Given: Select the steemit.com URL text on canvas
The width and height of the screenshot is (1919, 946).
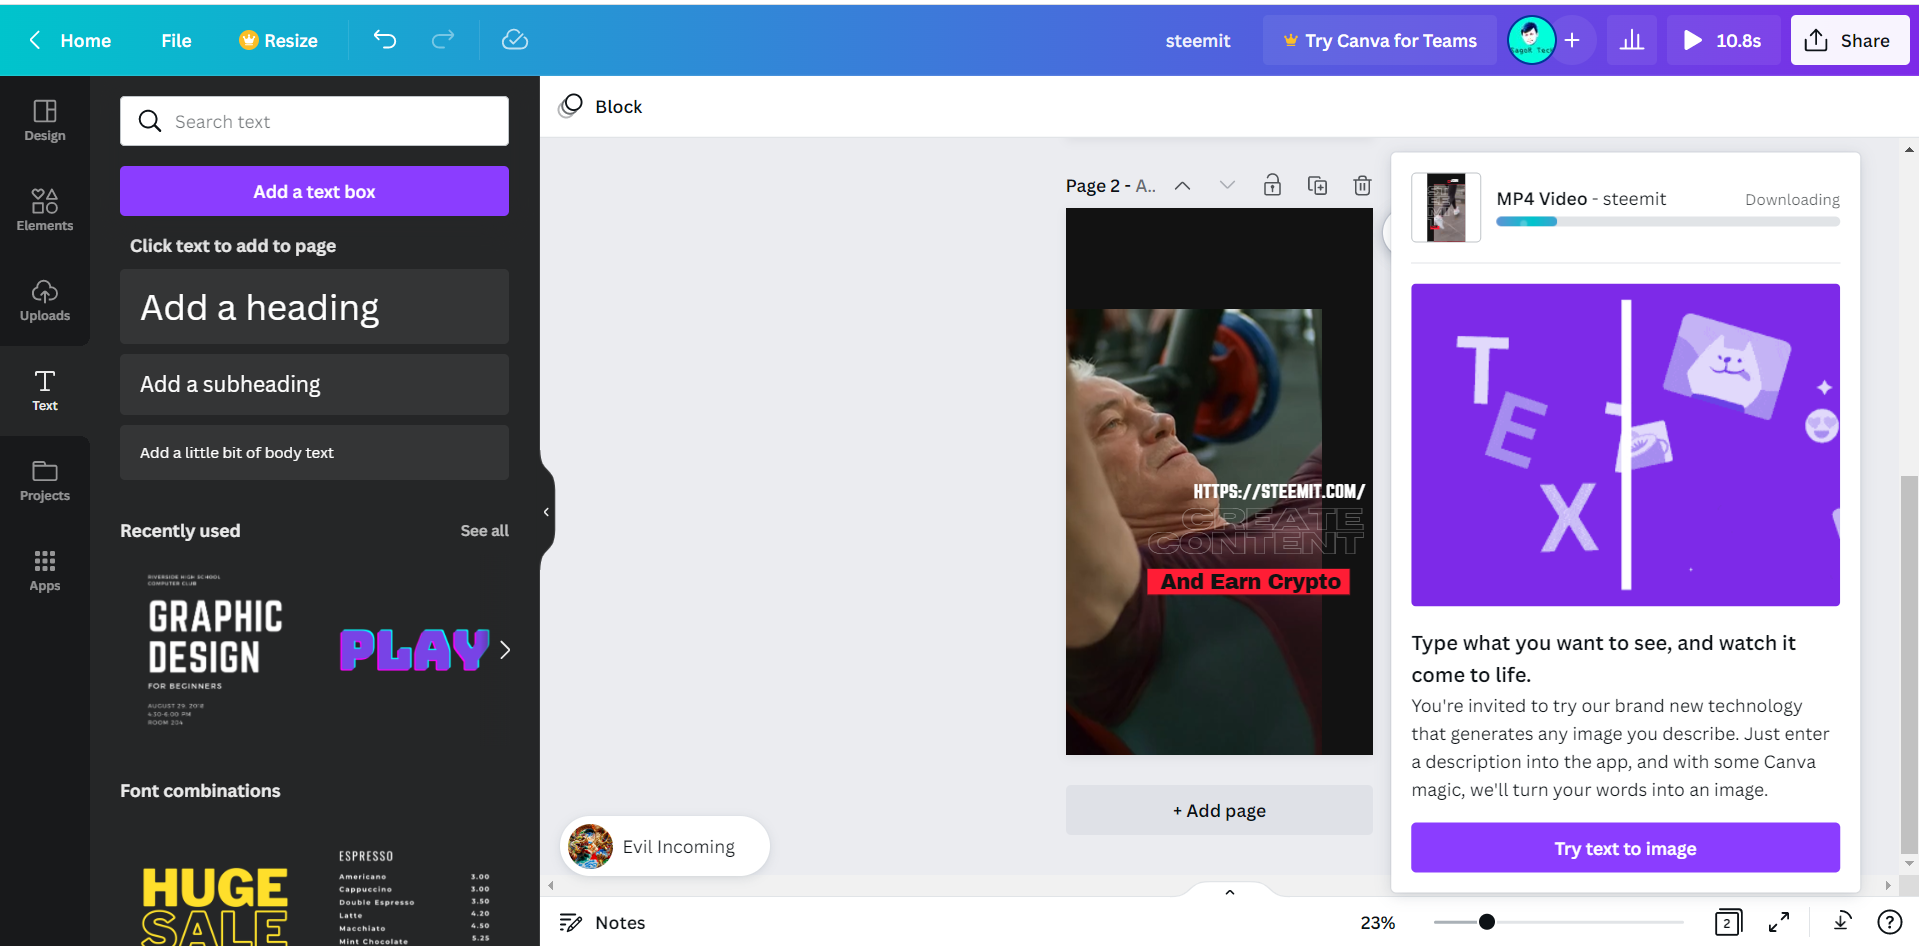Looking at the screenshot, I should (x=1278, y=491).
